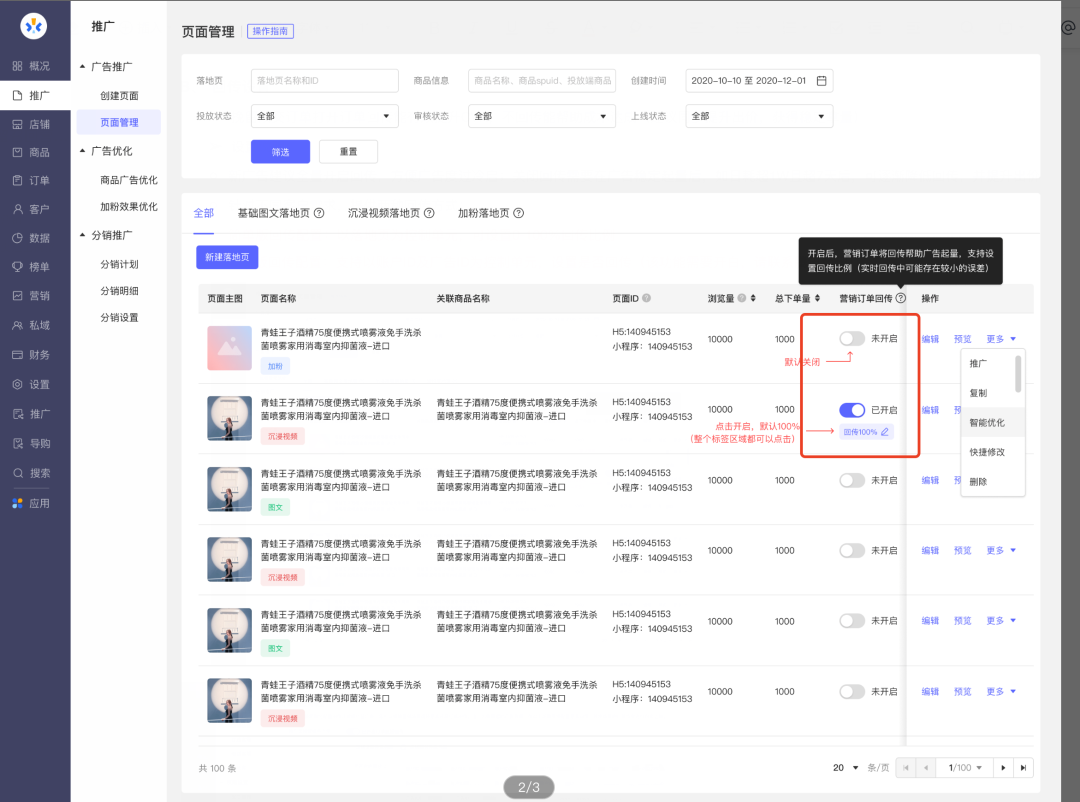Open the 搜索 search sidebar item

(31, 473)
